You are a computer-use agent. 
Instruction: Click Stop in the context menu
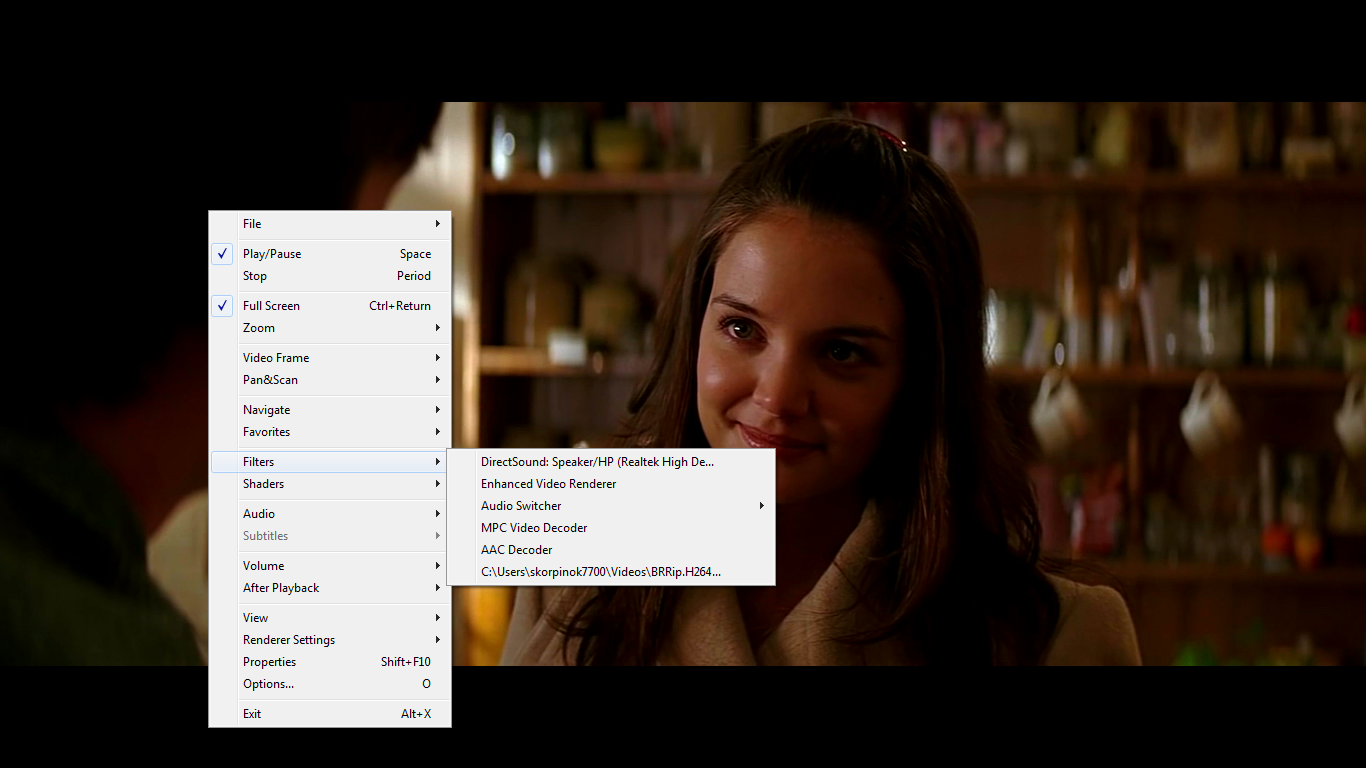[330, 276]
